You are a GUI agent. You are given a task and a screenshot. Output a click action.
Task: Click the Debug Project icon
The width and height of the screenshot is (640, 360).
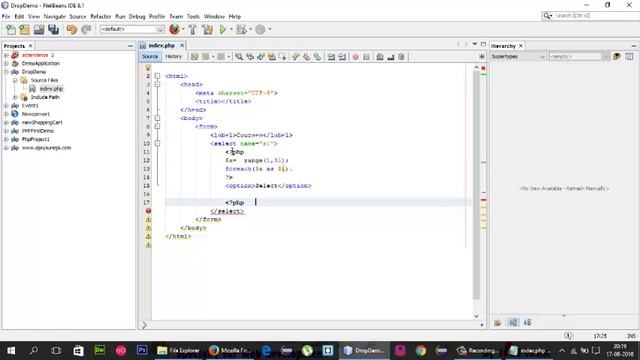(242, 29)
